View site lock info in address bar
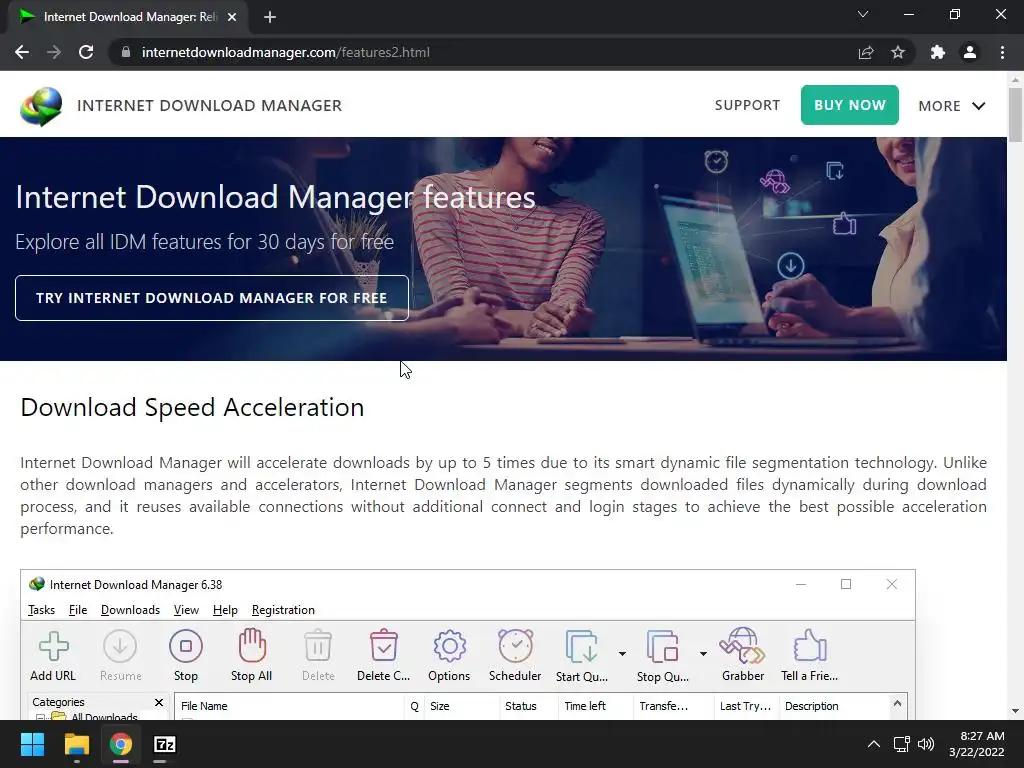 click(x=126, y=52)
